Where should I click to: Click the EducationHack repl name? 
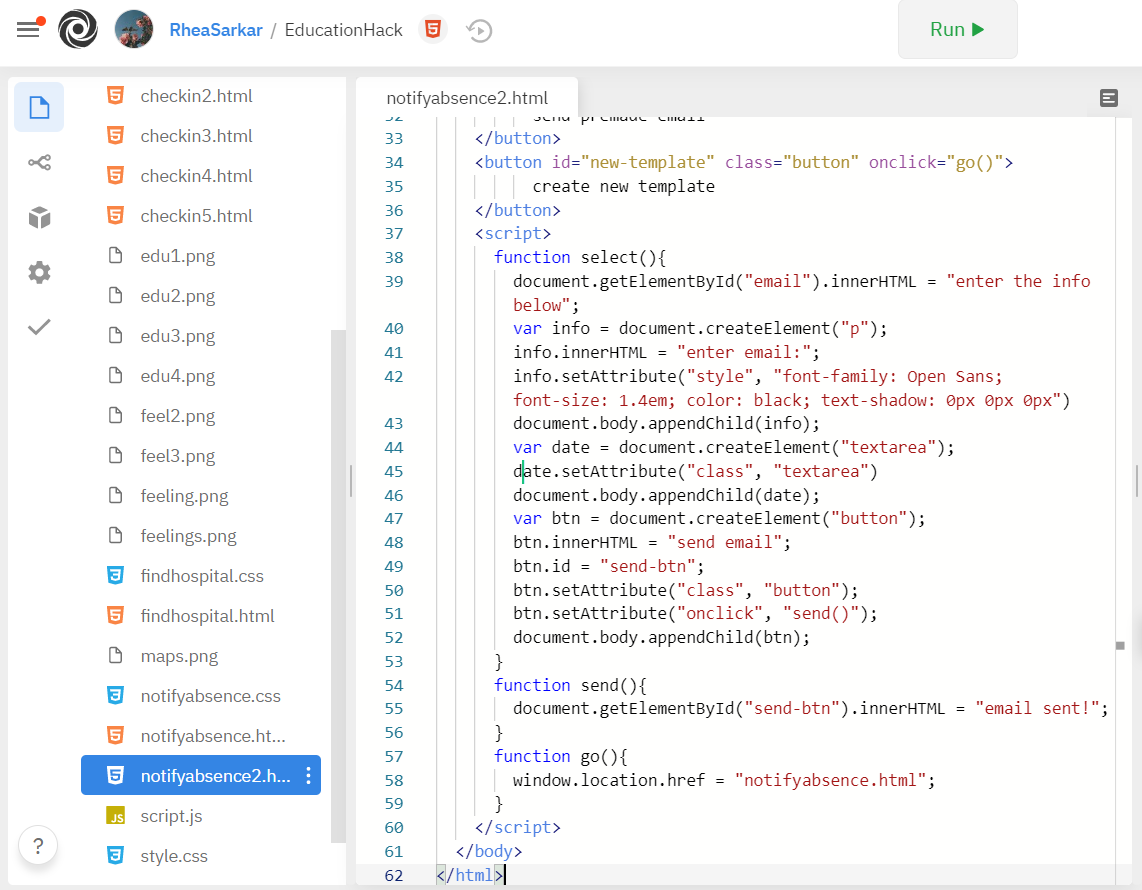click(x=343, y=30)
